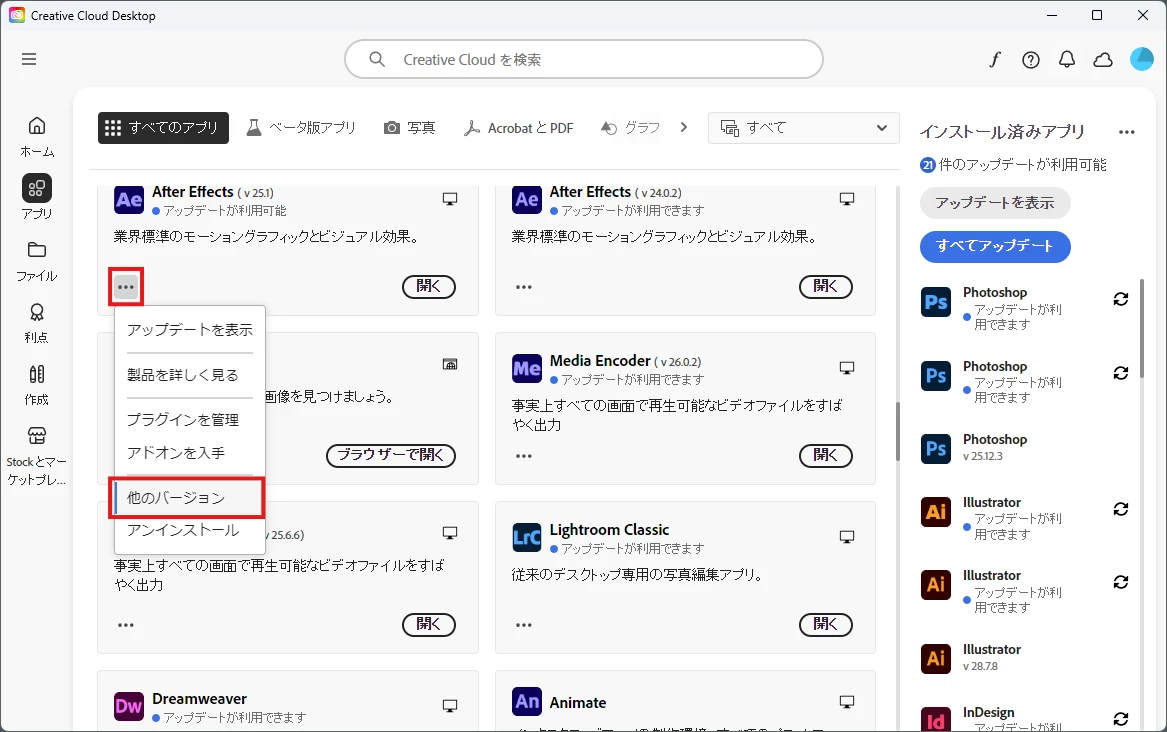1167x732 pixels.
Task: Choose プラグインを管理 in context menu
Action: [190, 420]
